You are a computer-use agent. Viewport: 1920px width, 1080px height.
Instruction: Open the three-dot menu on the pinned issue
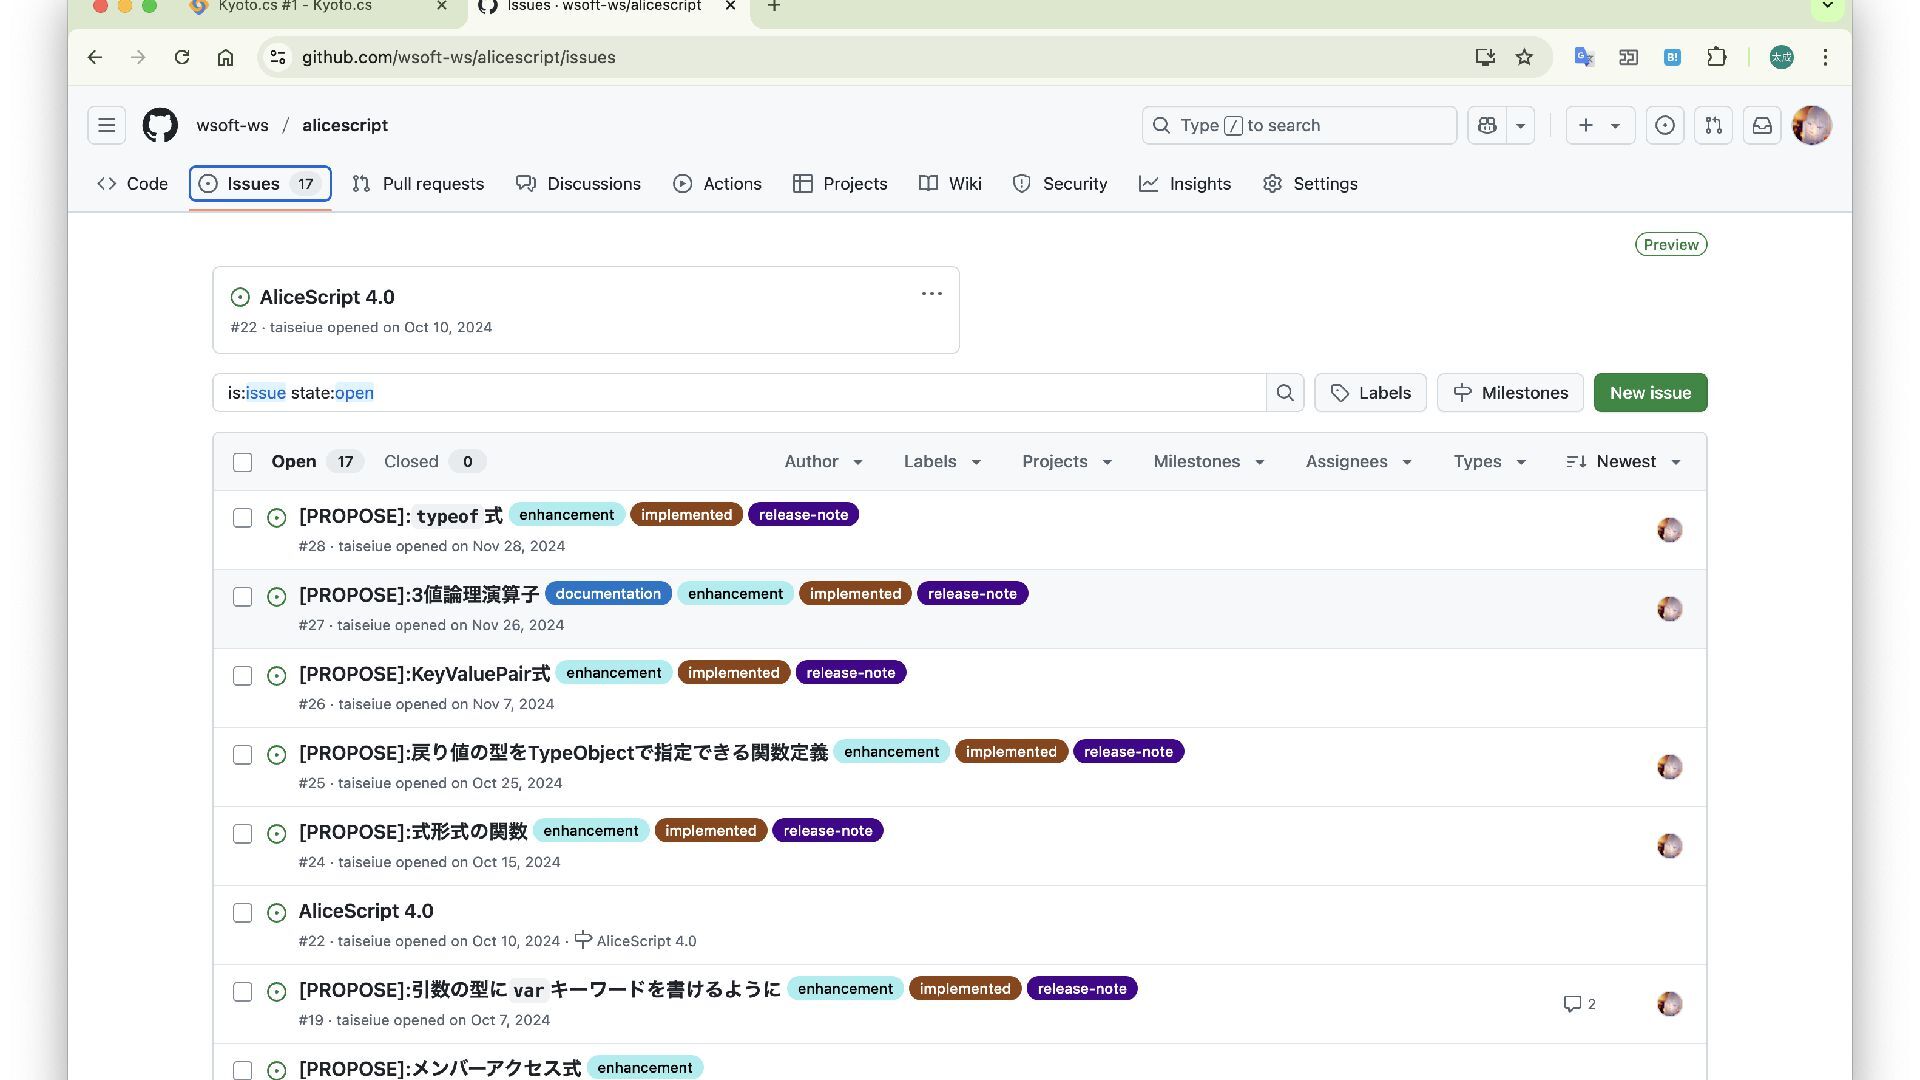[x=931, y=293]
